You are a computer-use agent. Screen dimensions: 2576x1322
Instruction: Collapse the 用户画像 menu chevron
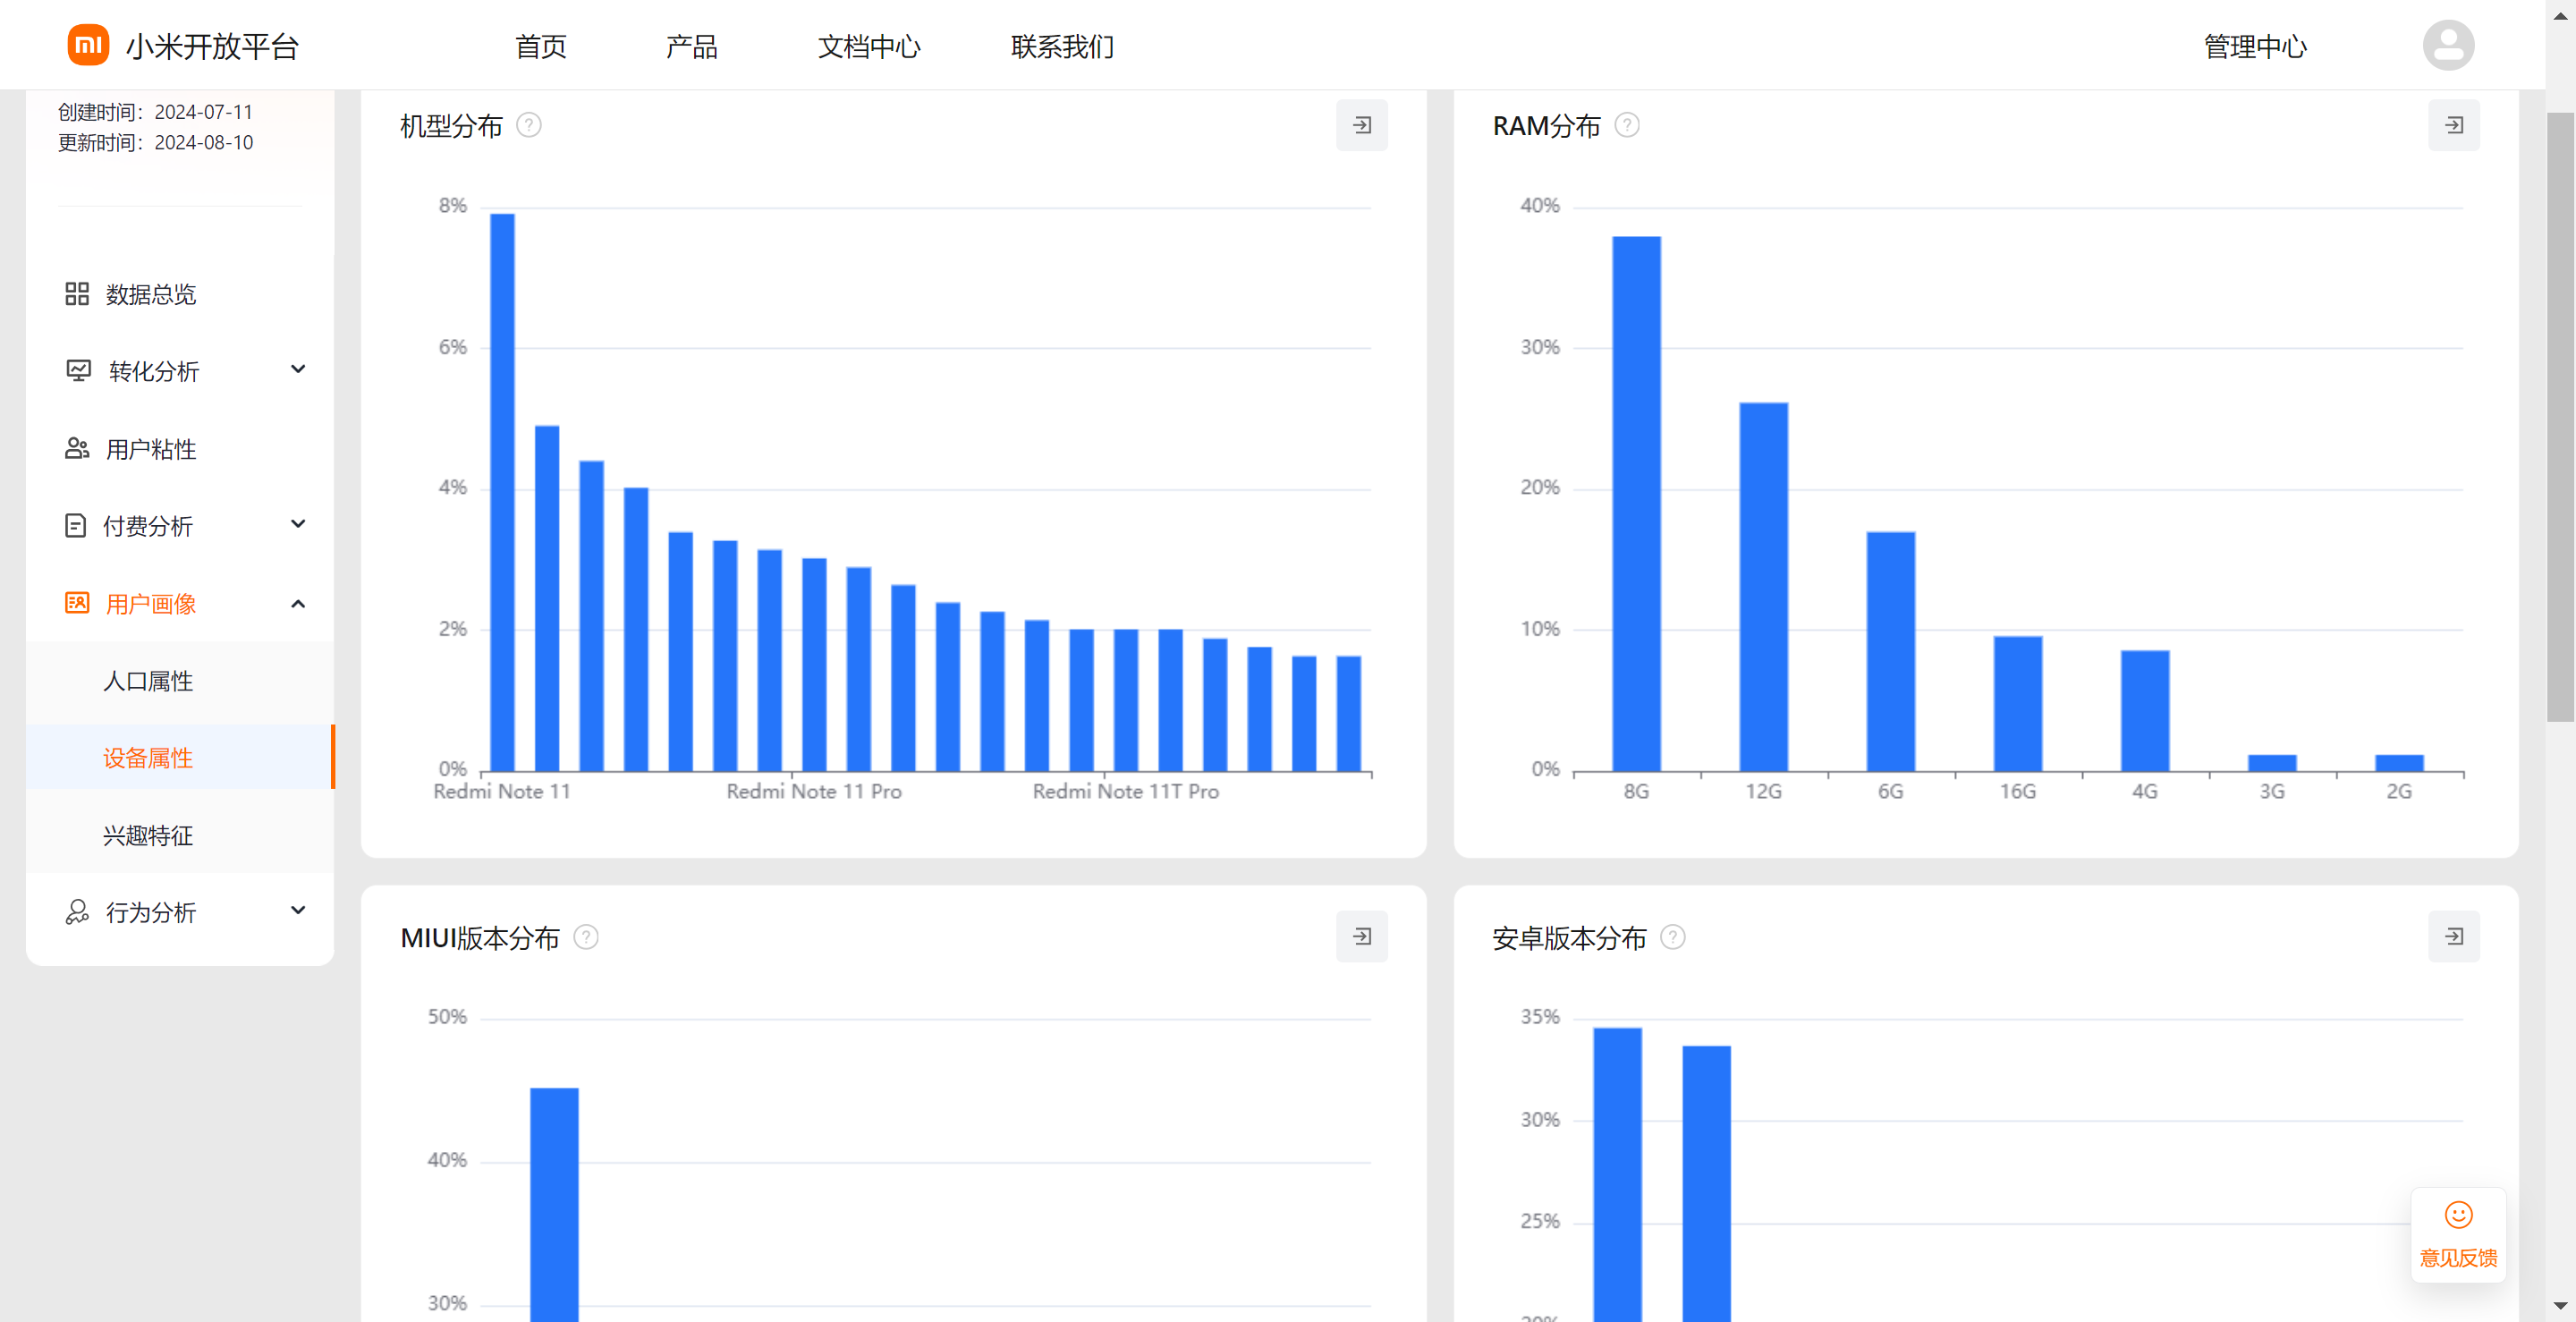tap(298, 603)
